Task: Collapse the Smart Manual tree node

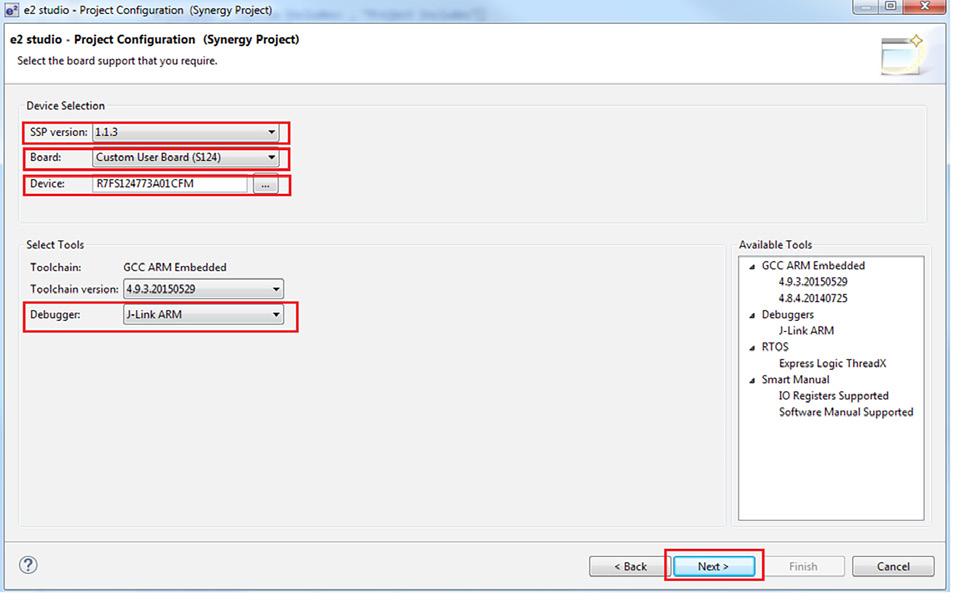Action: [x=752, y=380]
